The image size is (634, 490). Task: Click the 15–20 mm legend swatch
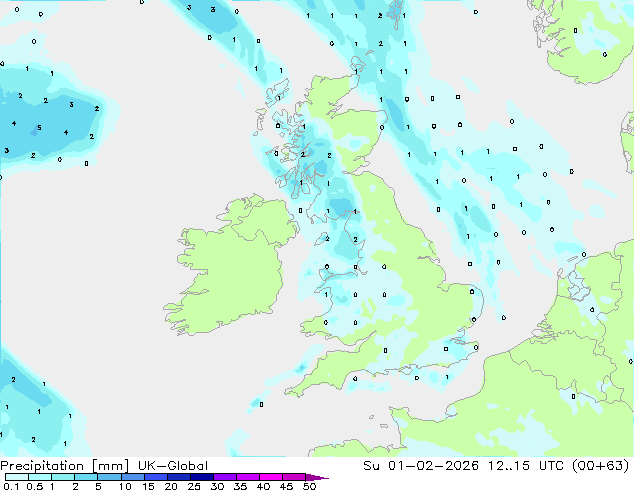pos(155,477)
